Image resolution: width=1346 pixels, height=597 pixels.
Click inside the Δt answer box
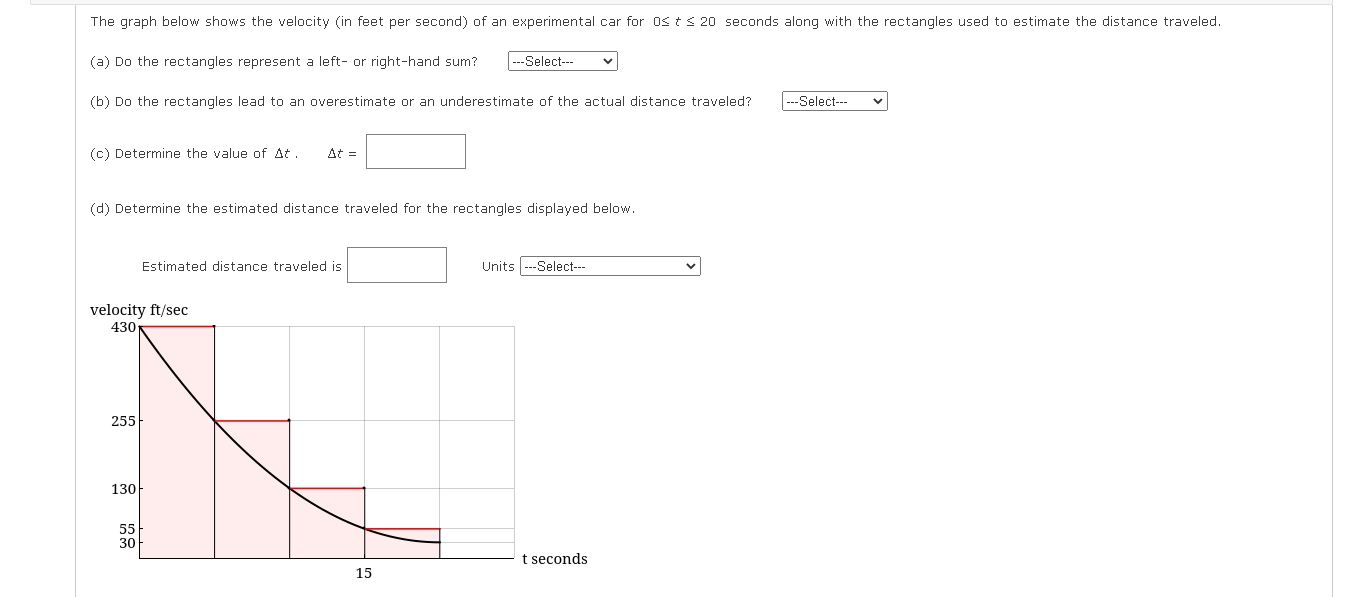coord(415,151)
